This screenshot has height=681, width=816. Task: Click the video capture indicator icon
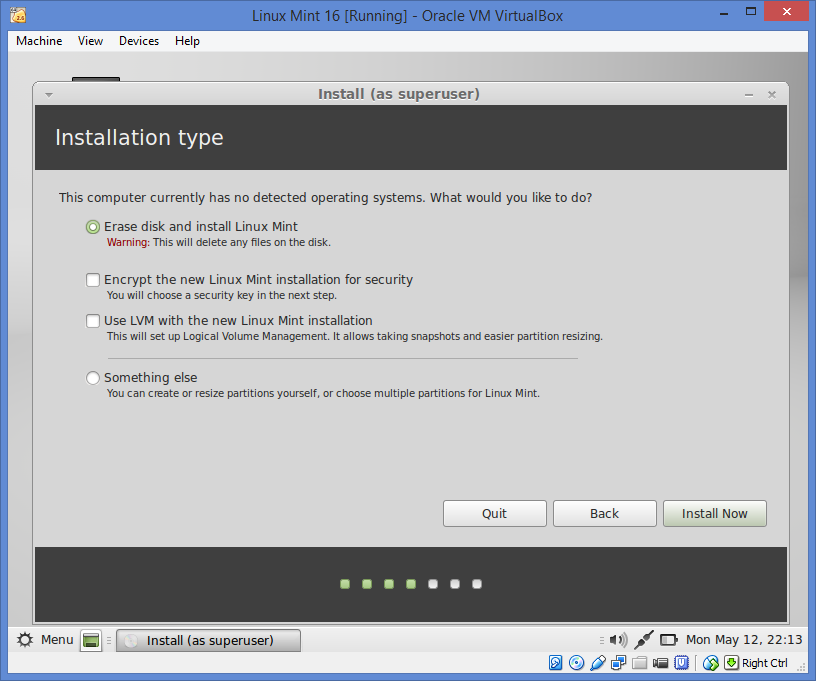click(x=660, y=663)
